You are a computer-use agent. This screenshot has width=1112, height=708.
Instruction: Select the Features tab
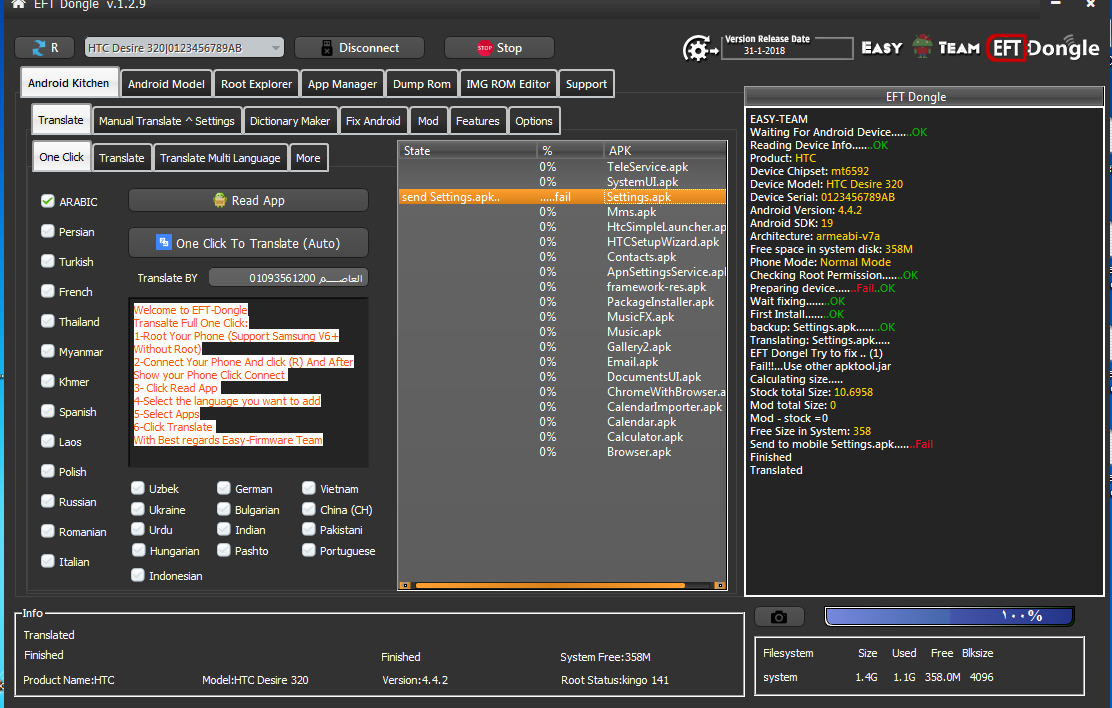pos(478,121)
